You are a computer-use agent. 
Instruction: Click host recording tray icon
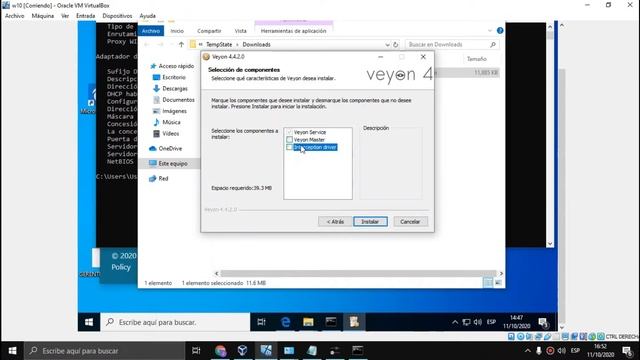pyautogui.click(x=550, y=351)
